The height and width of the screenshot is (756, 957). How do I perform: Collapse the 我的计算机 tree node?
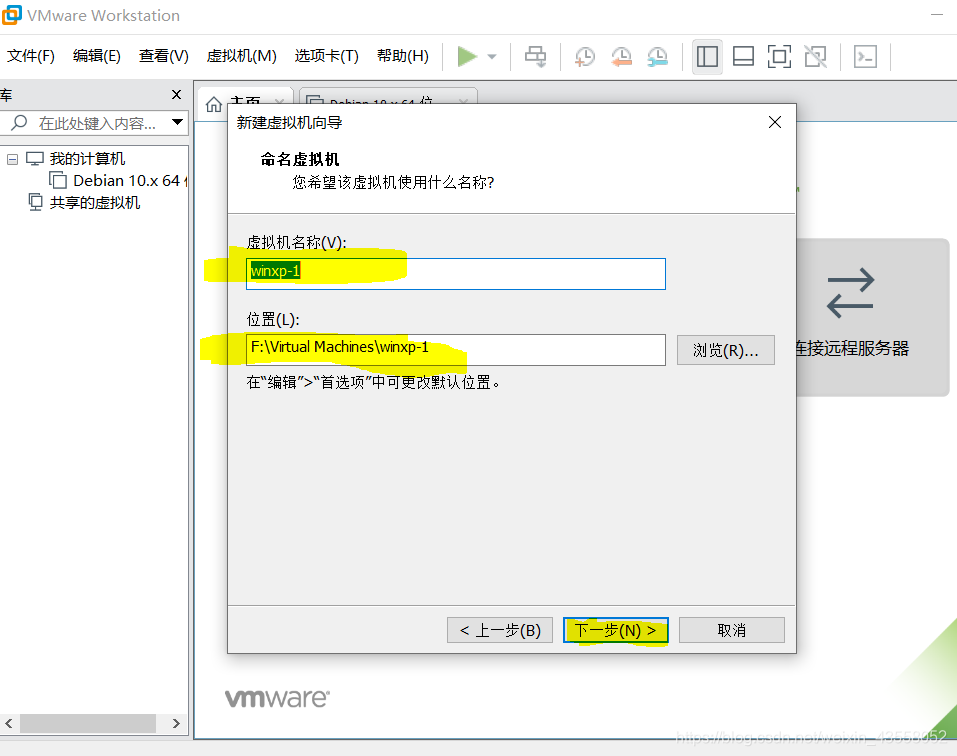tap(12, 159)
